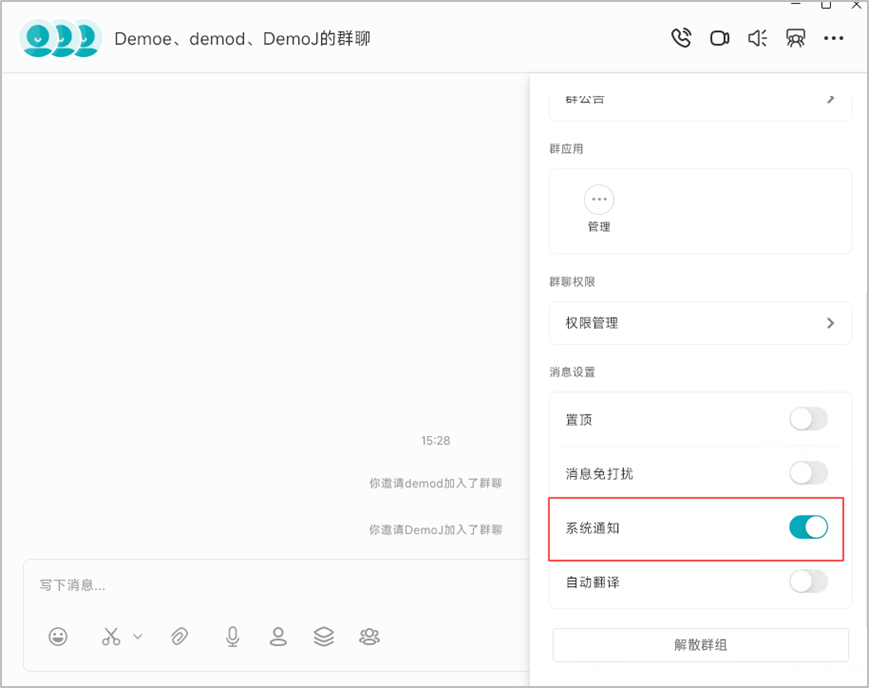869x688 pixels.
Task: Click the 写下消息 message input
Action: click(x=277, y=585)
